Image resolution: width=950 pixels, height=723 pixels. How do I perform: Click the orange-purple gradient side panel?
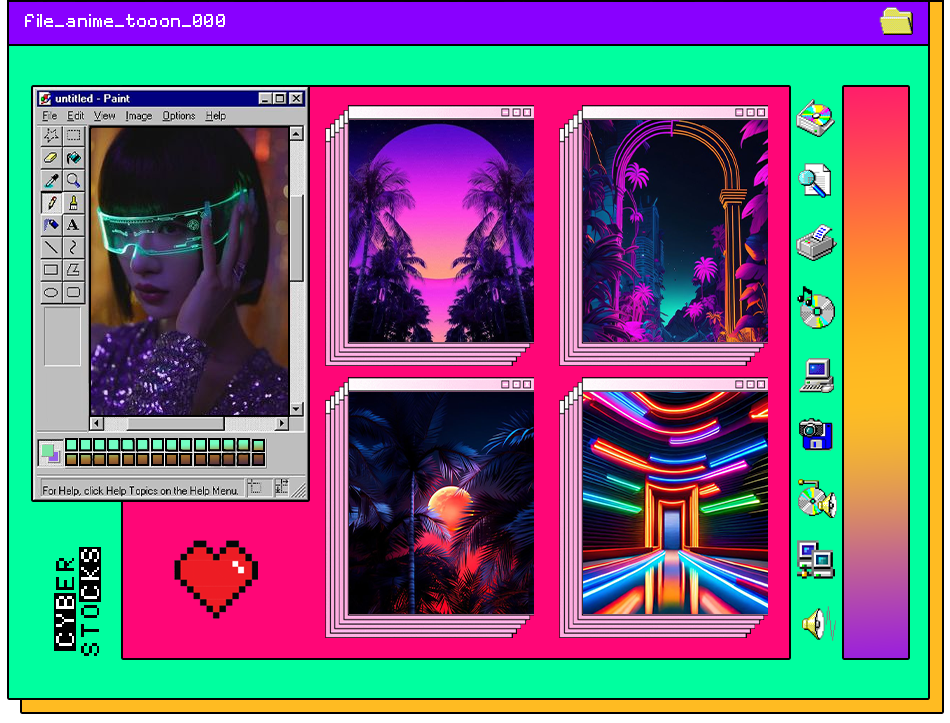coord(875,372)
